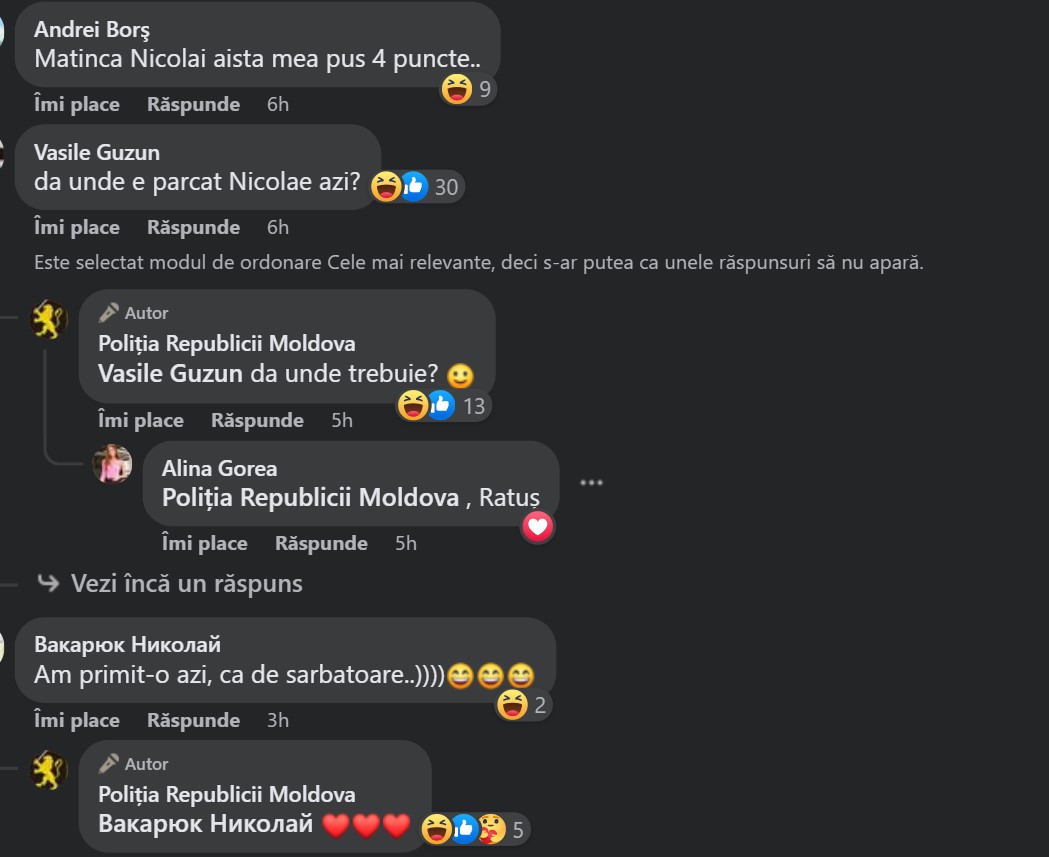The height and width of the screenshot is (857, 1049).
Task: Open the 30 reactions on Vasile Guzun's comment
Action: tap(416, 187)
